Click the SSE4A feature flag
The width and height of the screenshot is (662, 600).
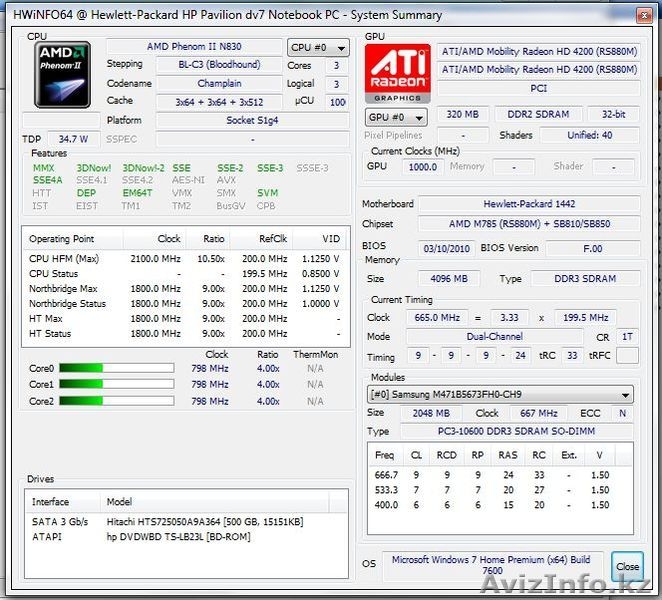coord(47,180)
